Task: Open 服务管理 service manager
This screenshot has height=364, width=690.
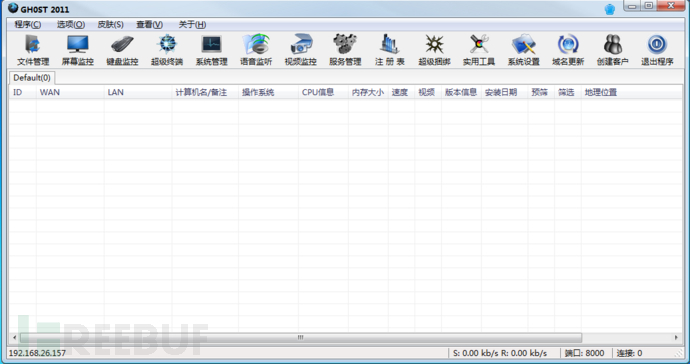Action: pos(345,50)
